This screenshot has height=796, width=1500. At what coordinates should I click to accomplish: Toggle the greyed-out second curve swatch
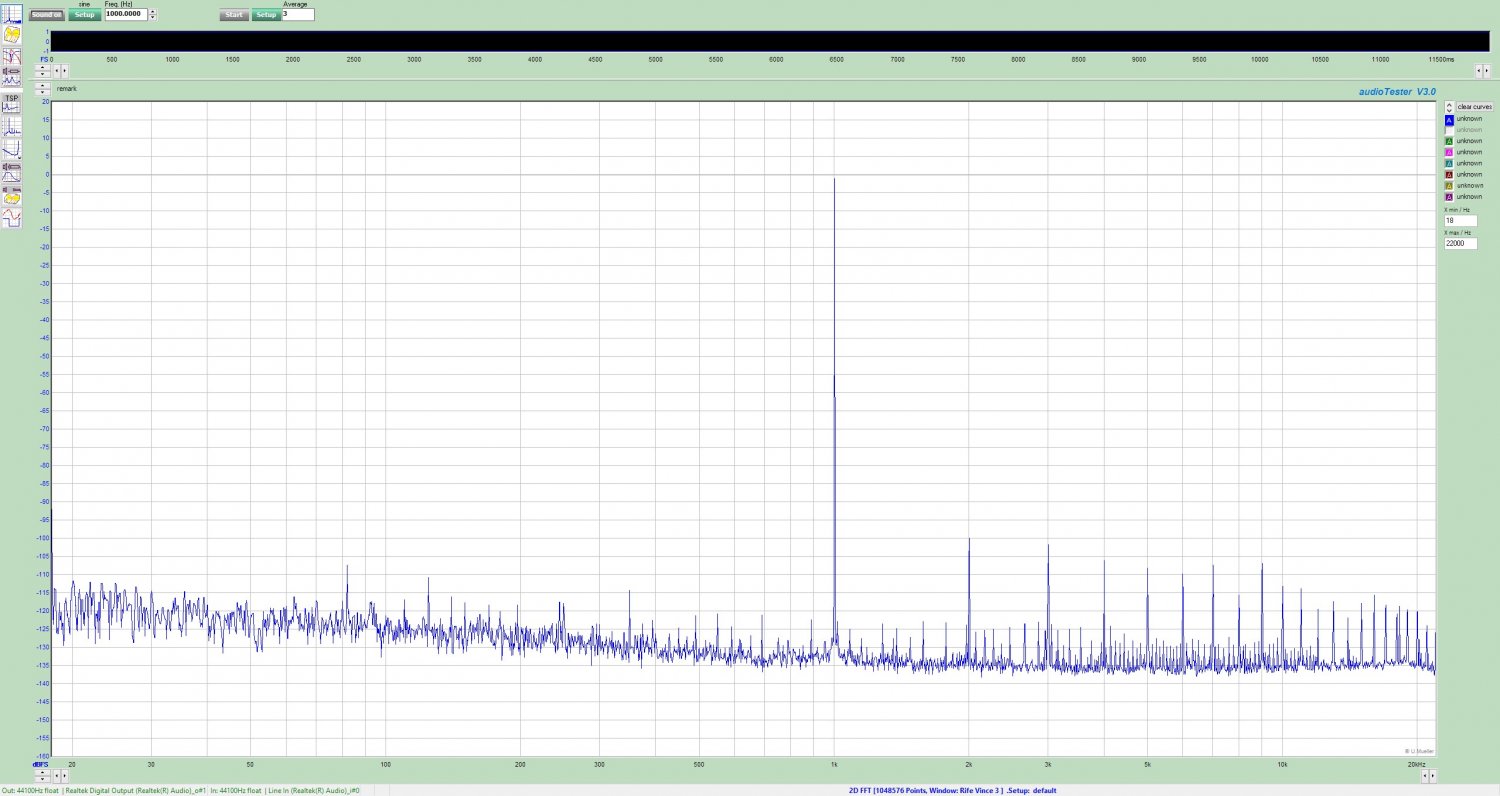[x=1449, y=130]
